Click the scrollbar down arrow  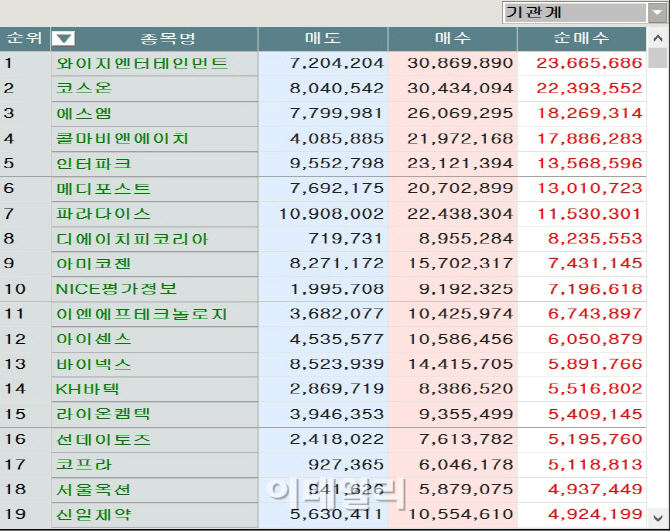[x=658, y=518]
